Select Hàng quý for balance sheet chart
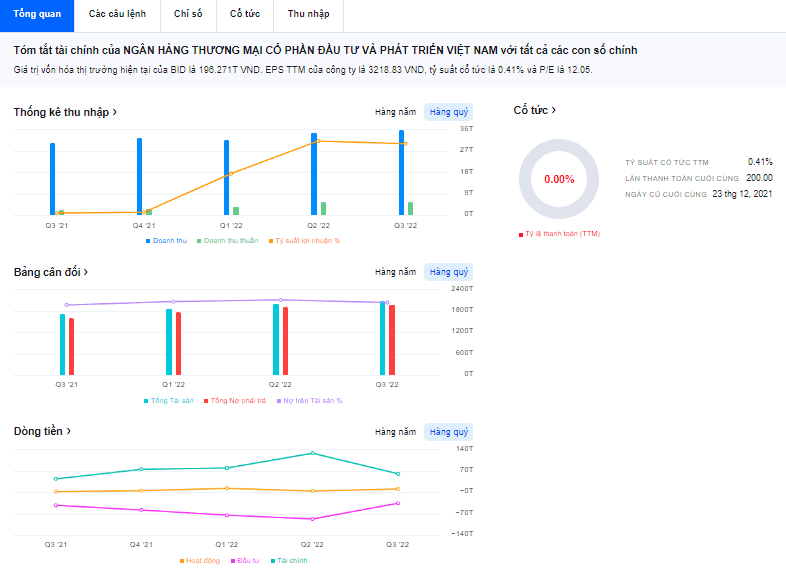 click(449, 272)
